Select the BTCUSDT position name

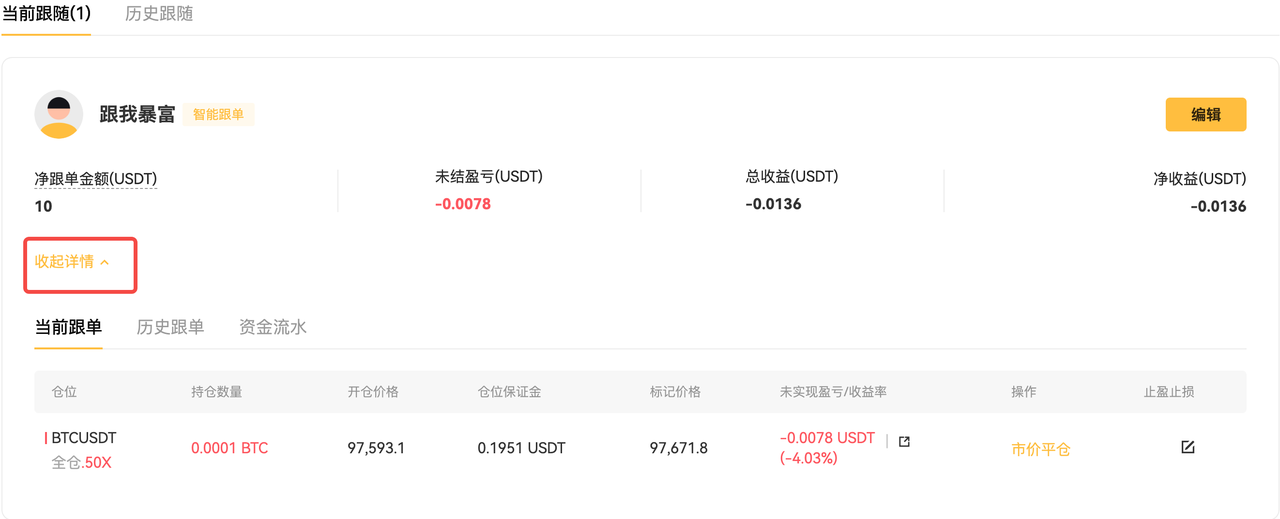coord(83,438)
